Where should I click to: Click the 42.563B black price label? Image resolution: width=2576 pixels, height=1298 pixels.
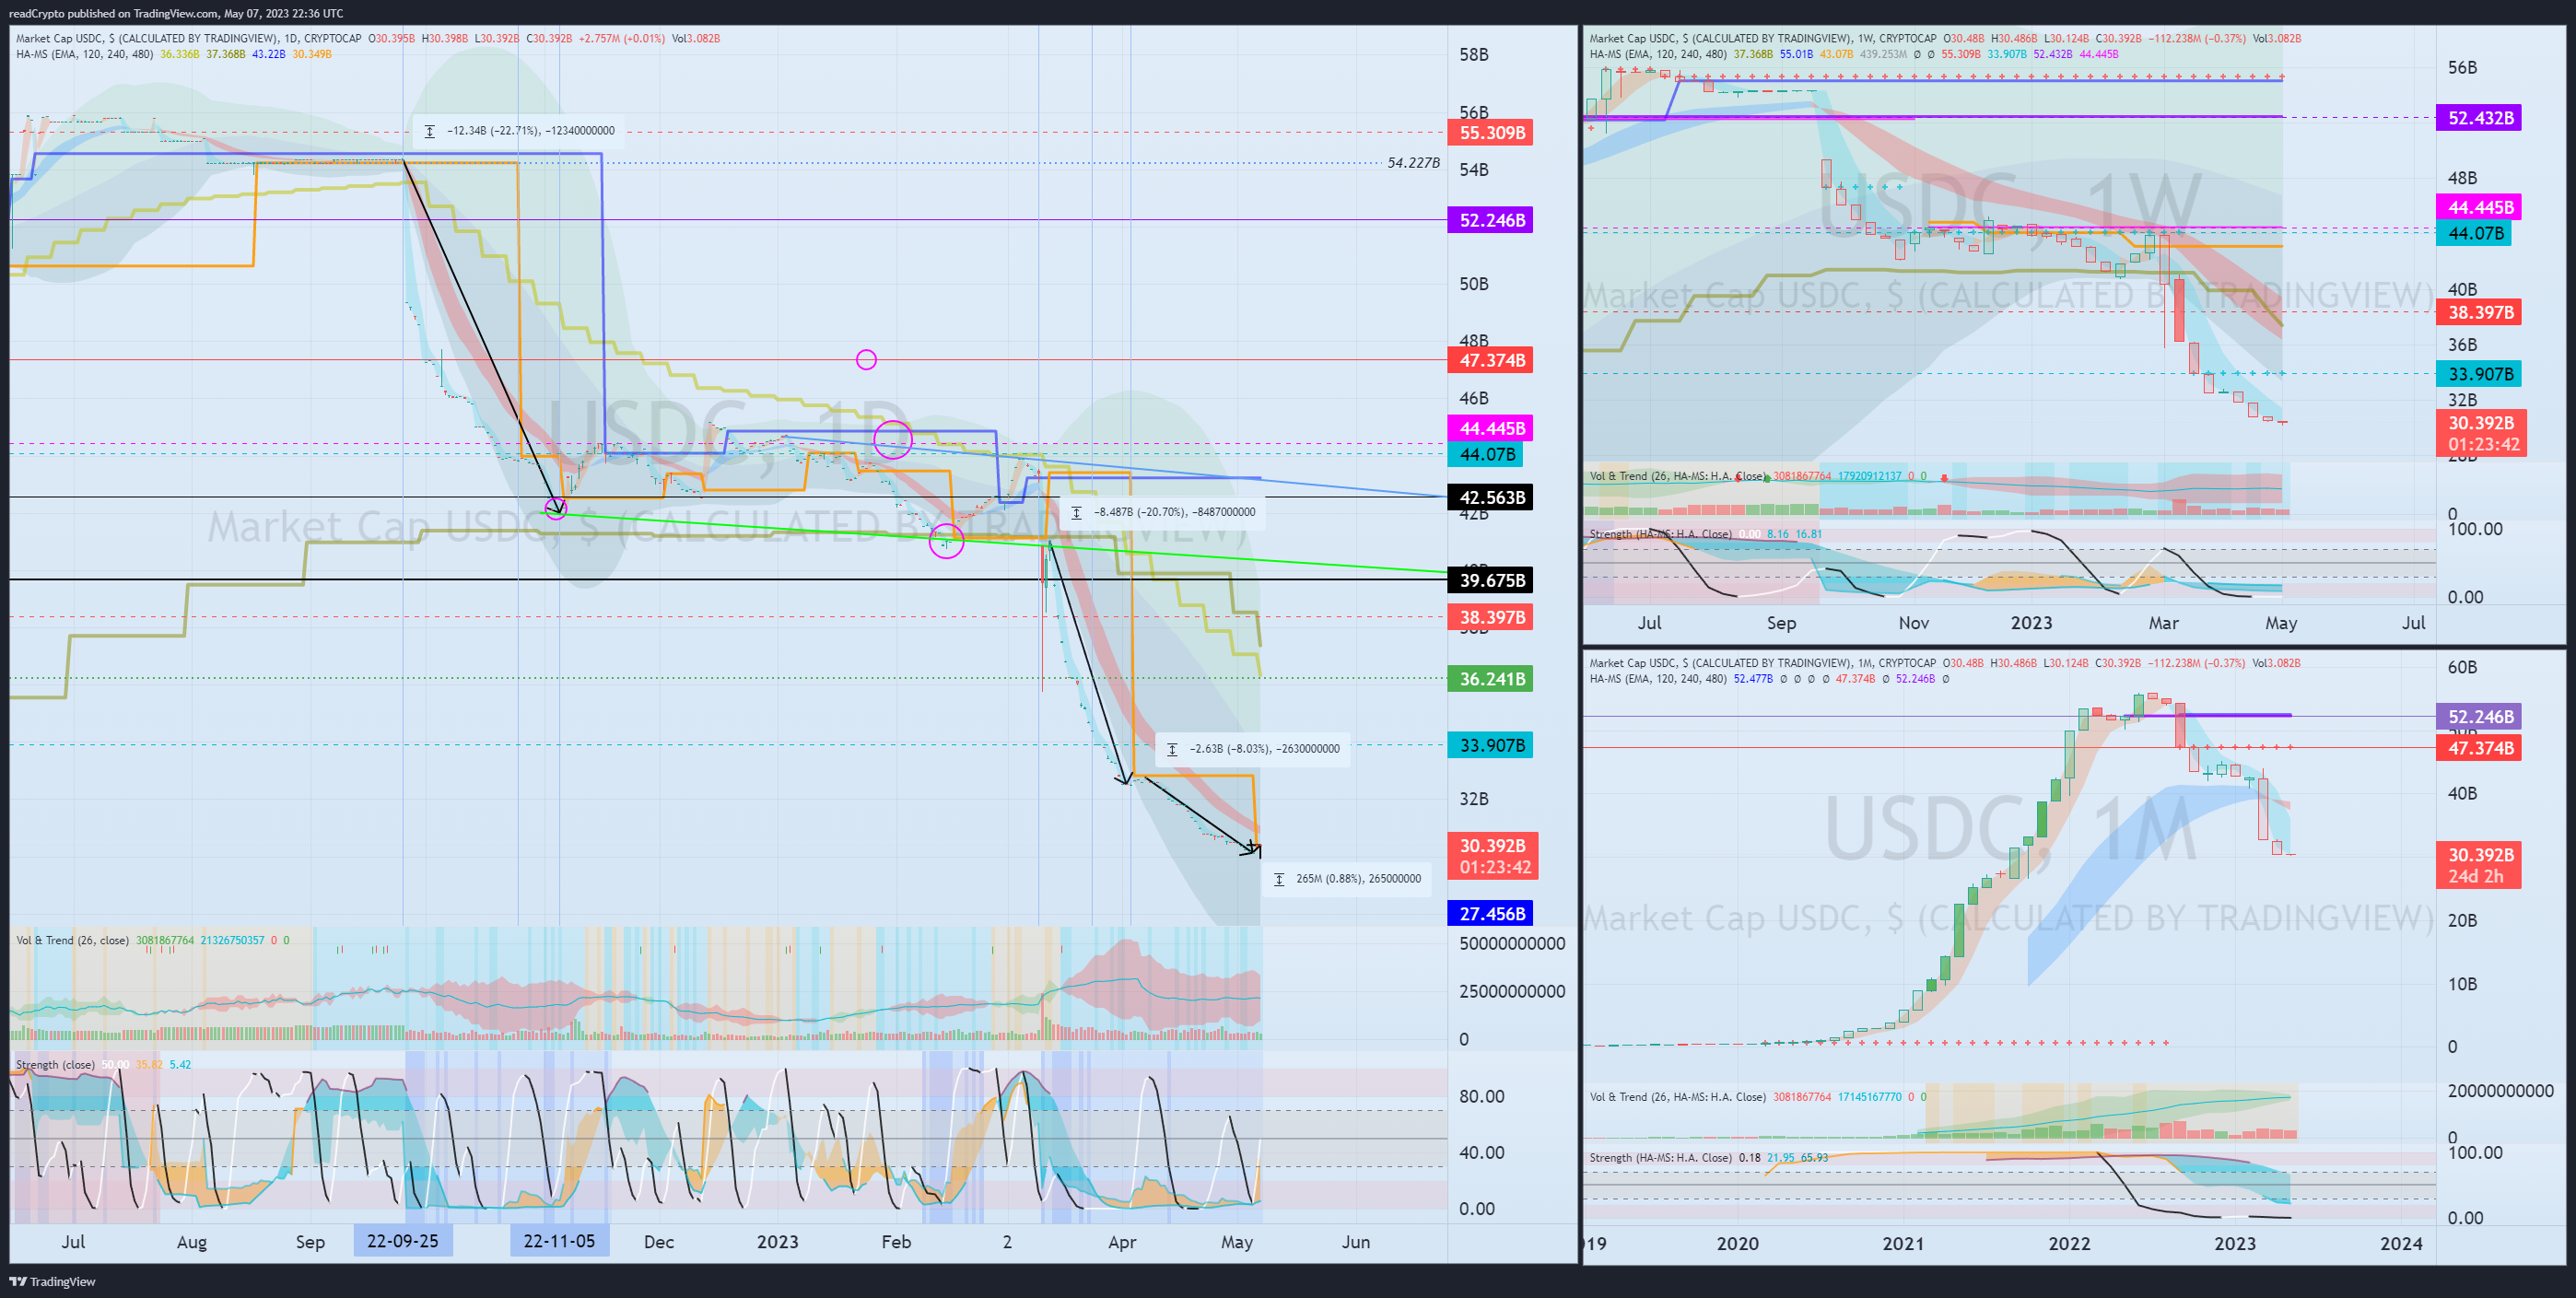pos(1490,497)
